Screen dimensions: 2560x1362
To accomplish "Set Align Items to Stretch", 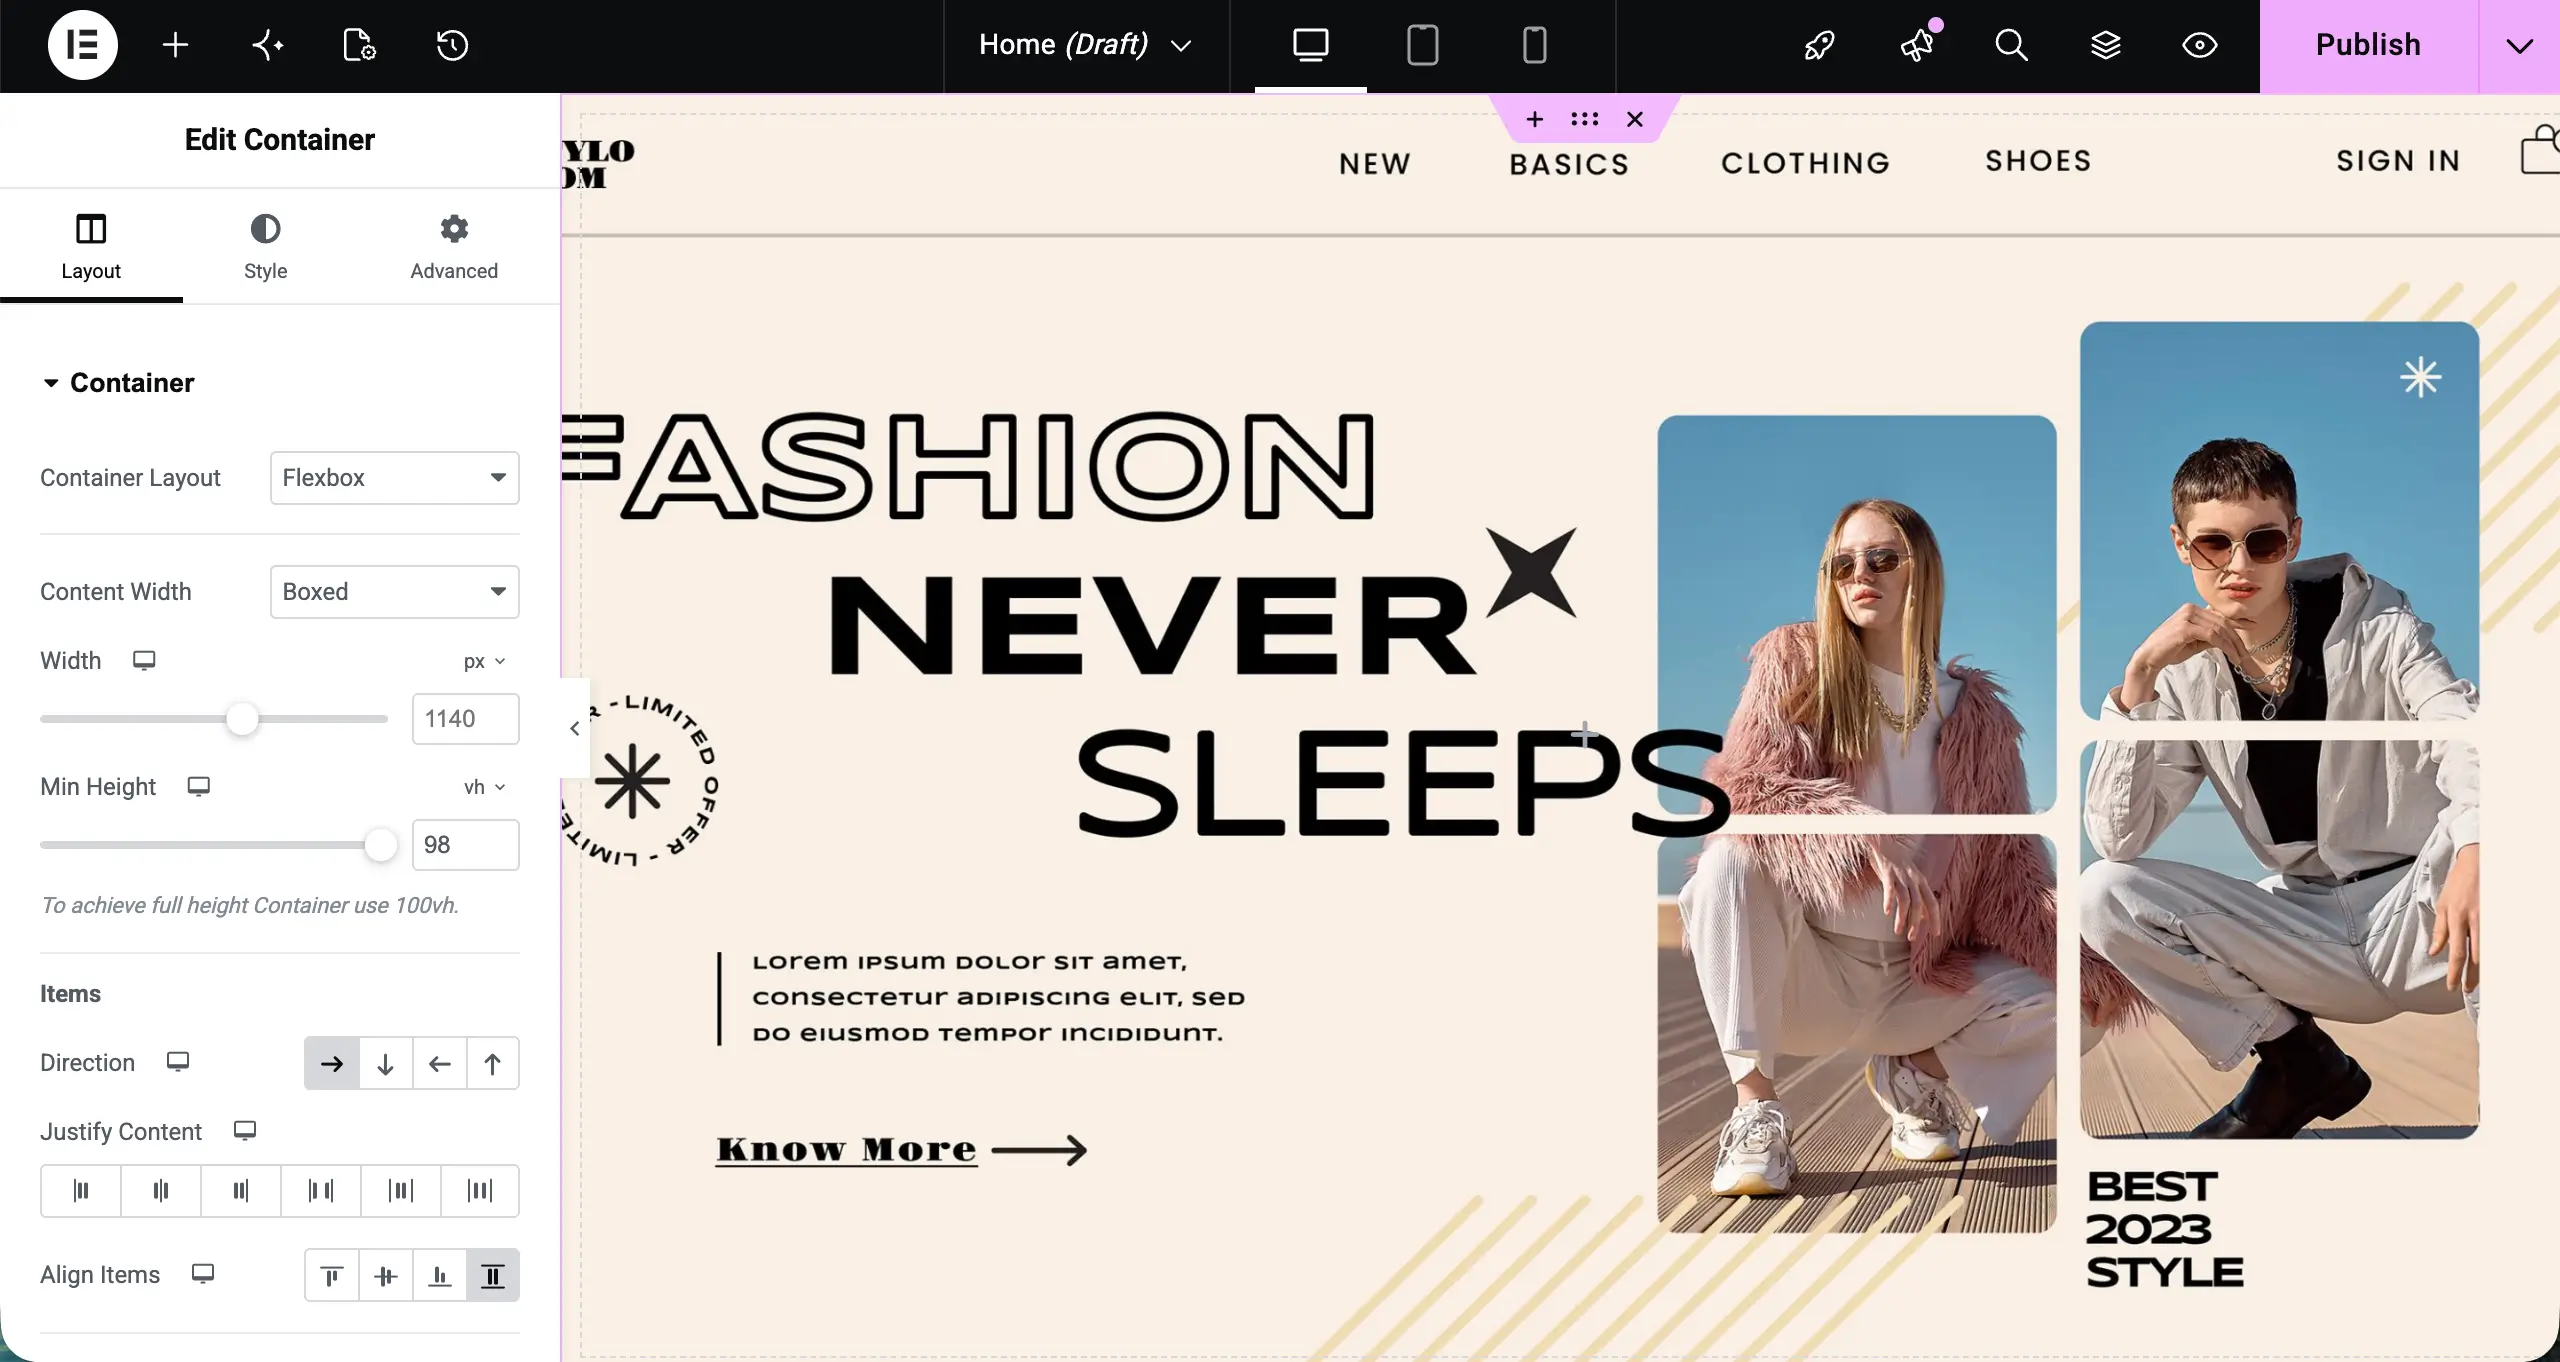I will (493, 1275).
